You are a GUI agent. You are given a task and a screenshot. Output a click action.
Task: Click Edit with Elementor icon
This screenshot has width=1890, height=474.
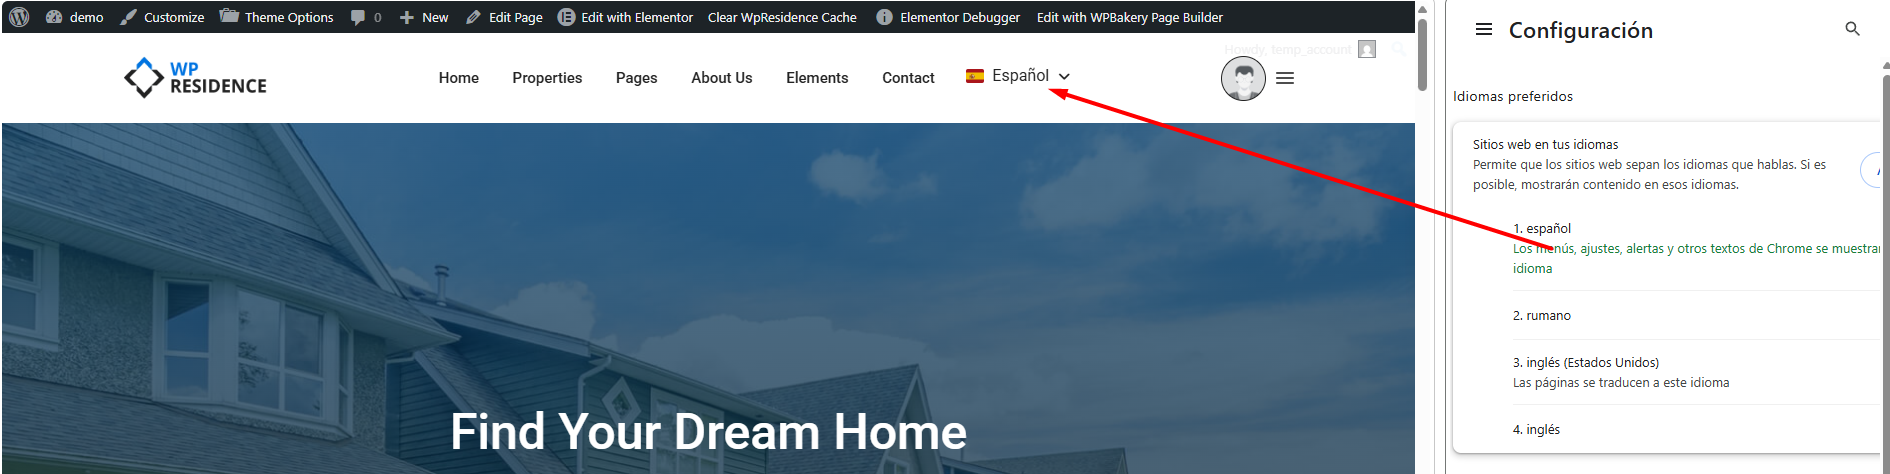tap(566, 17)
